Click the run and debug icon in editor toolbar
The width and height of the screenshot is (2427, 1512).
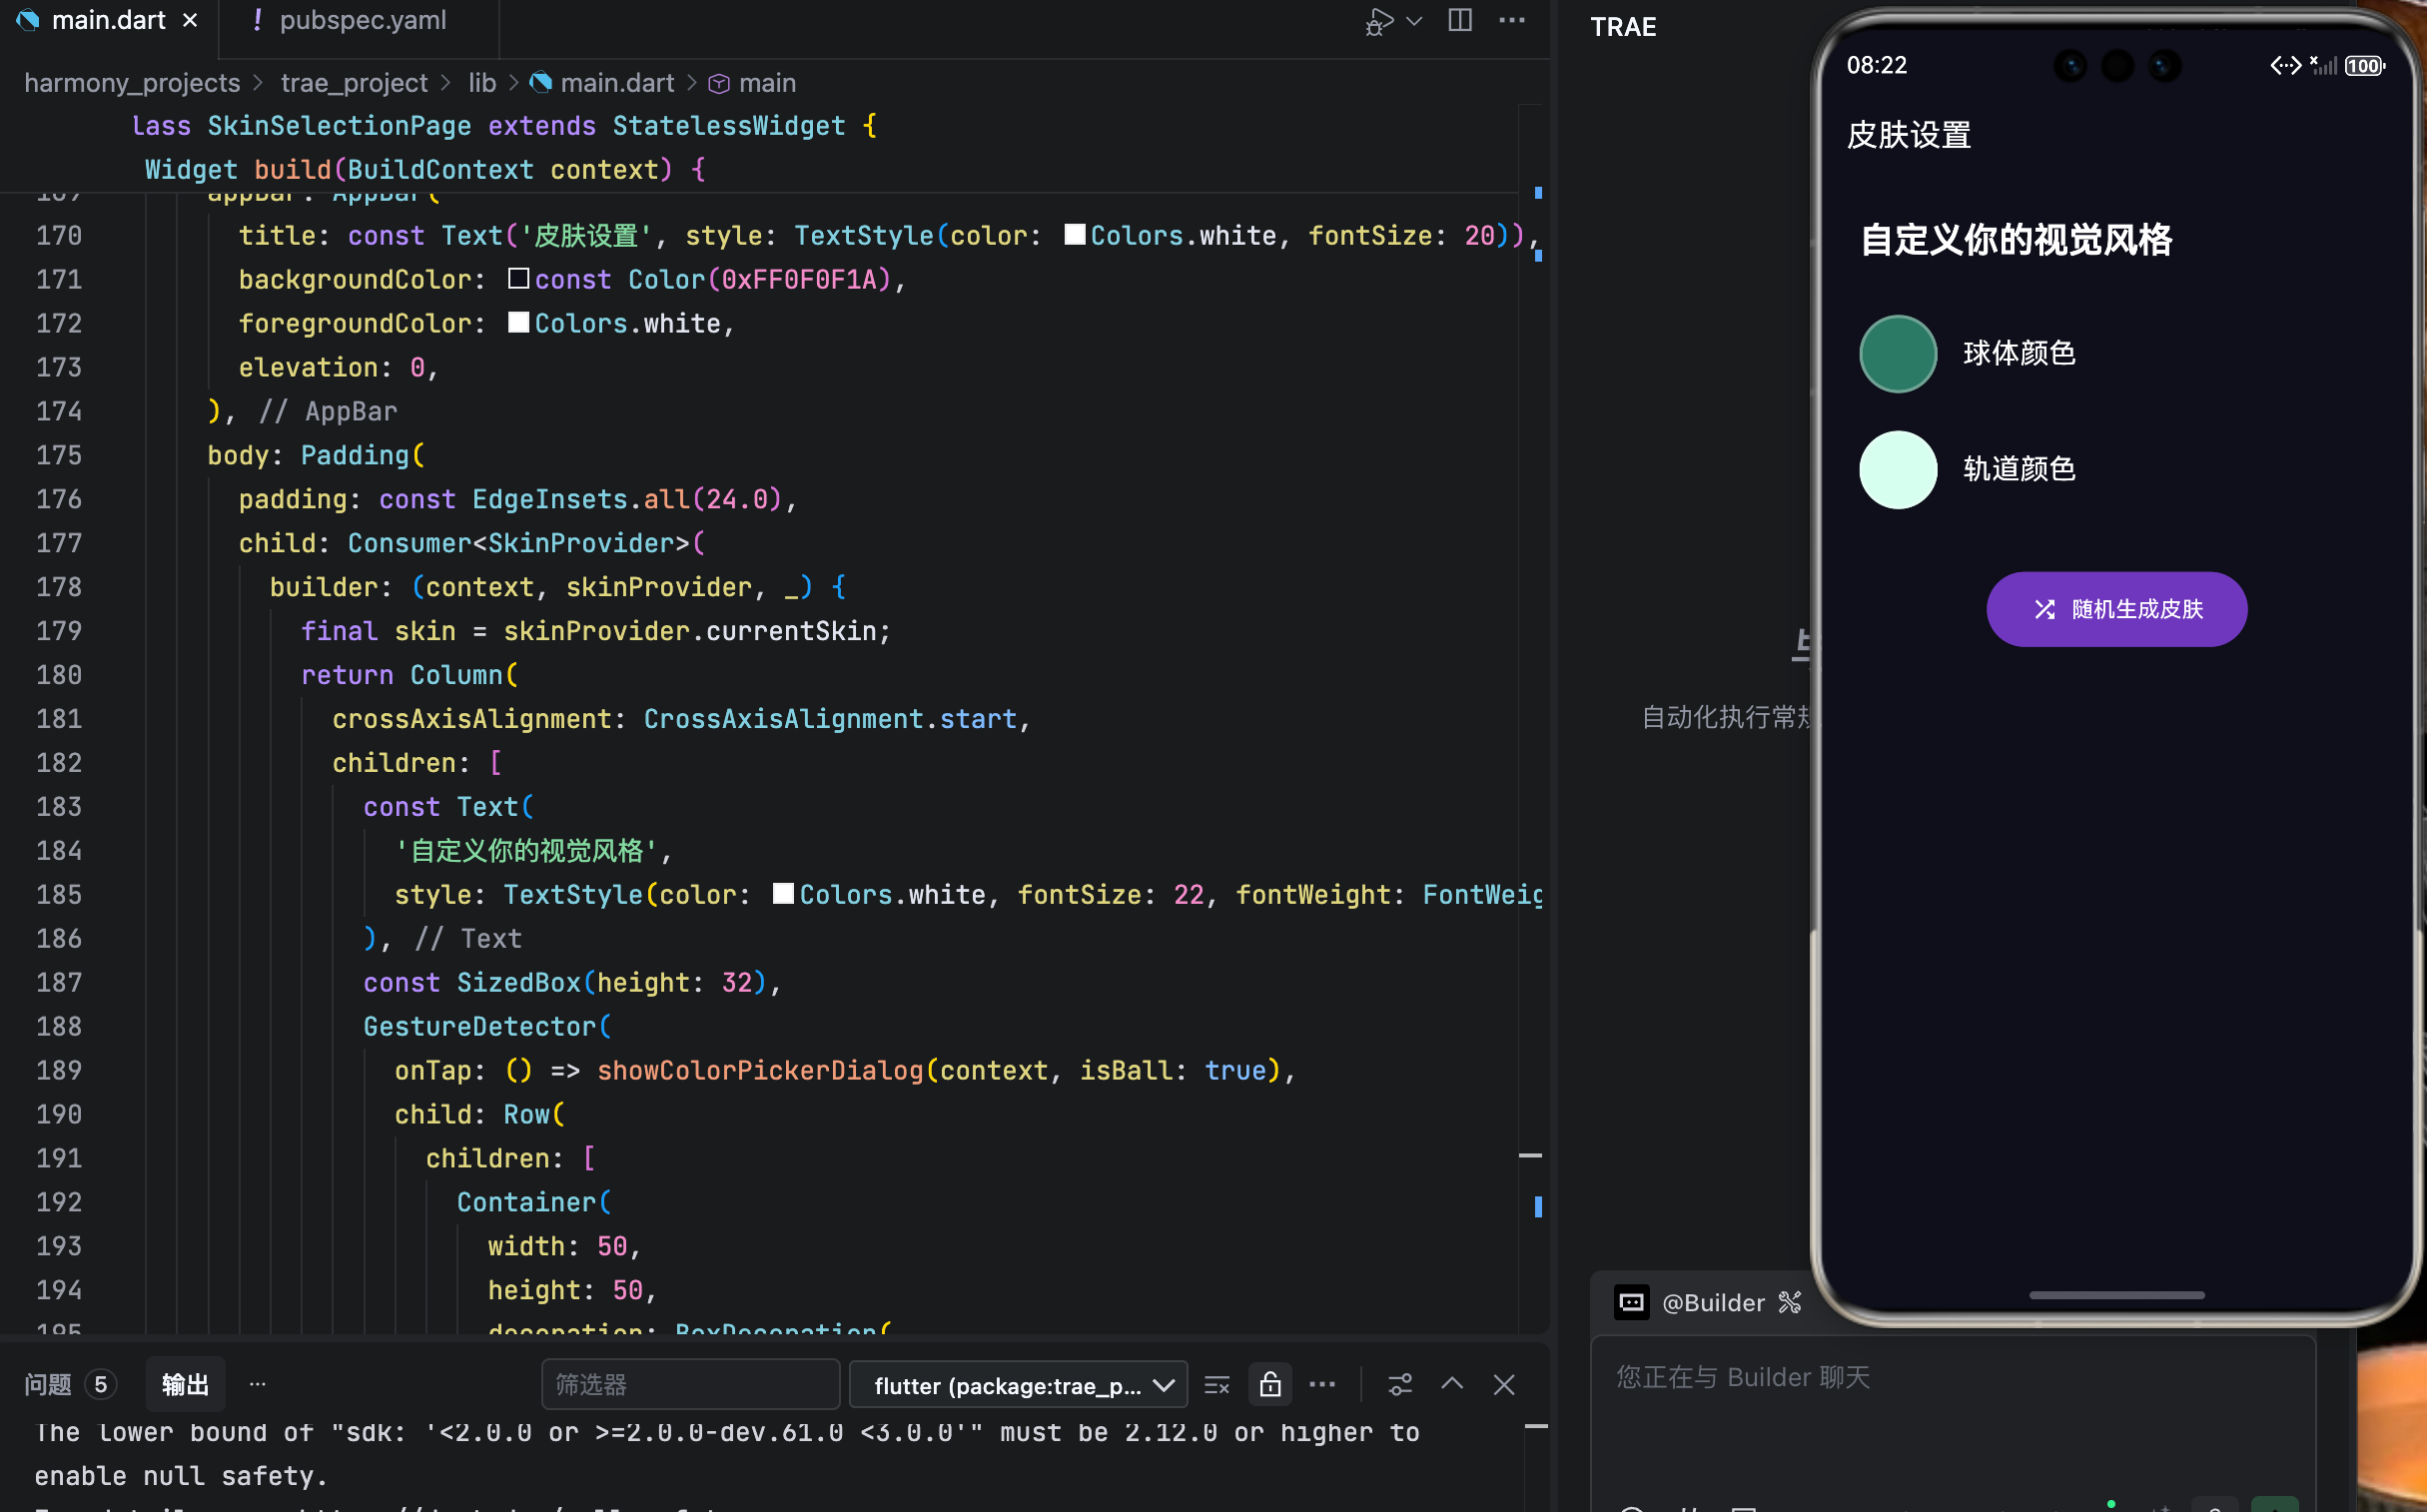pyautogui.click(x=1379, y=21)
